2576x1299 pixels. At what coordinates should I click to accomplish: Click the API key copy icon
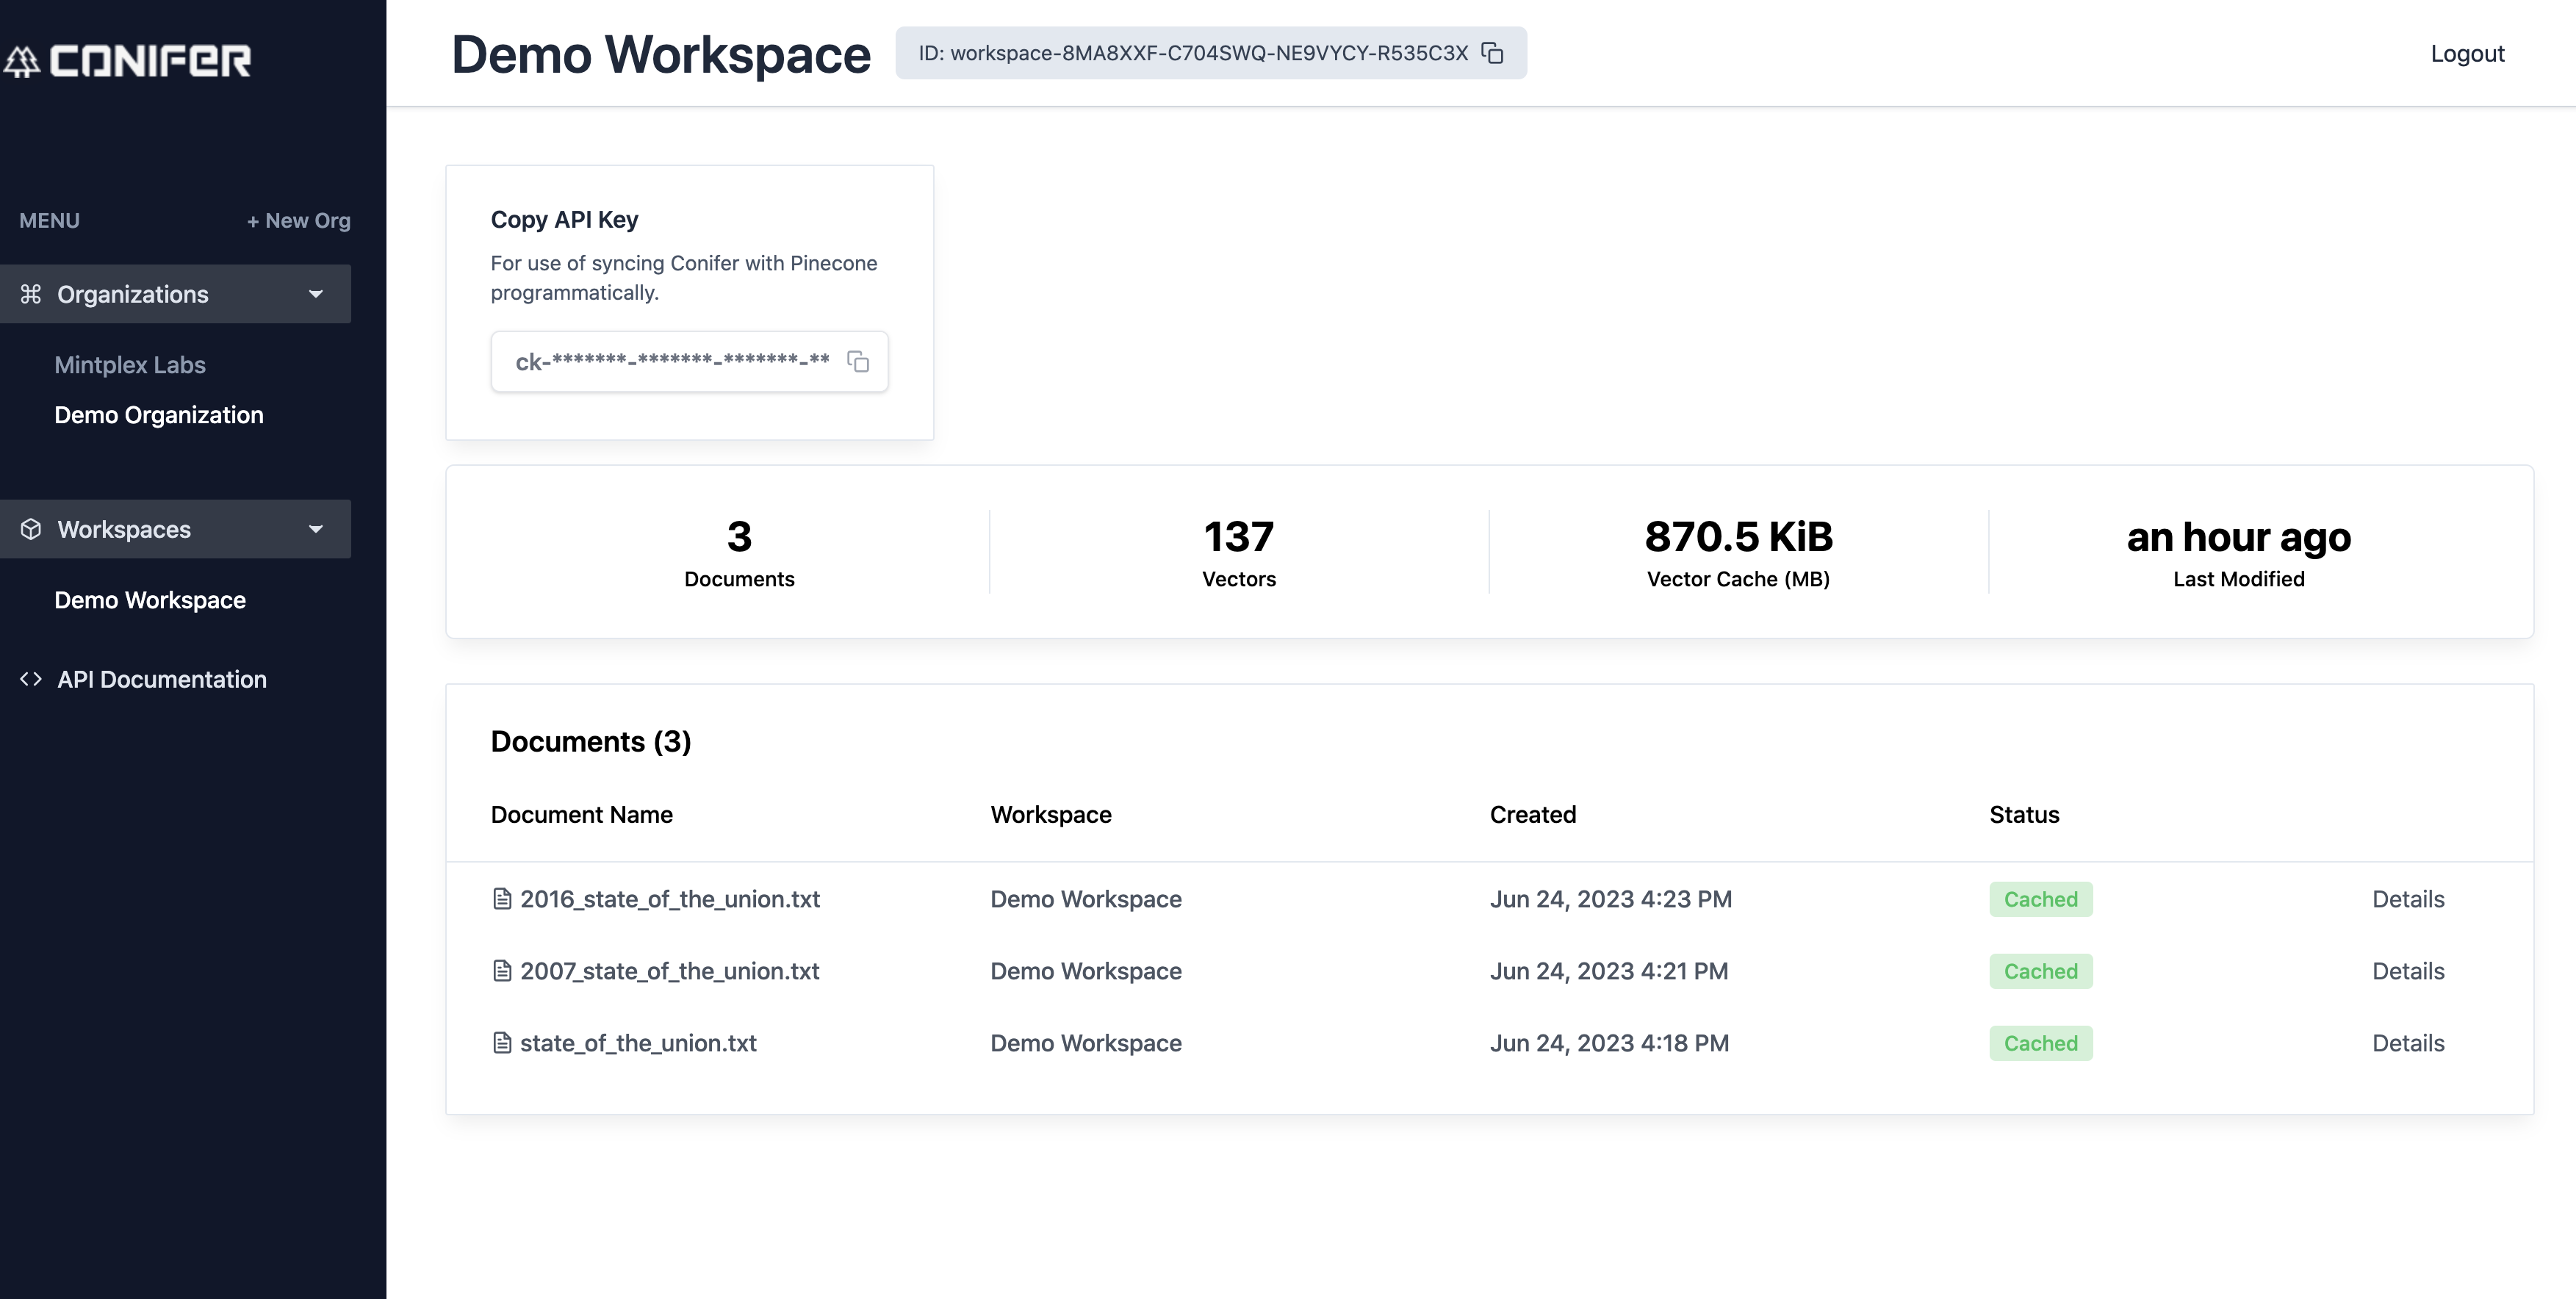pos(858,361)
